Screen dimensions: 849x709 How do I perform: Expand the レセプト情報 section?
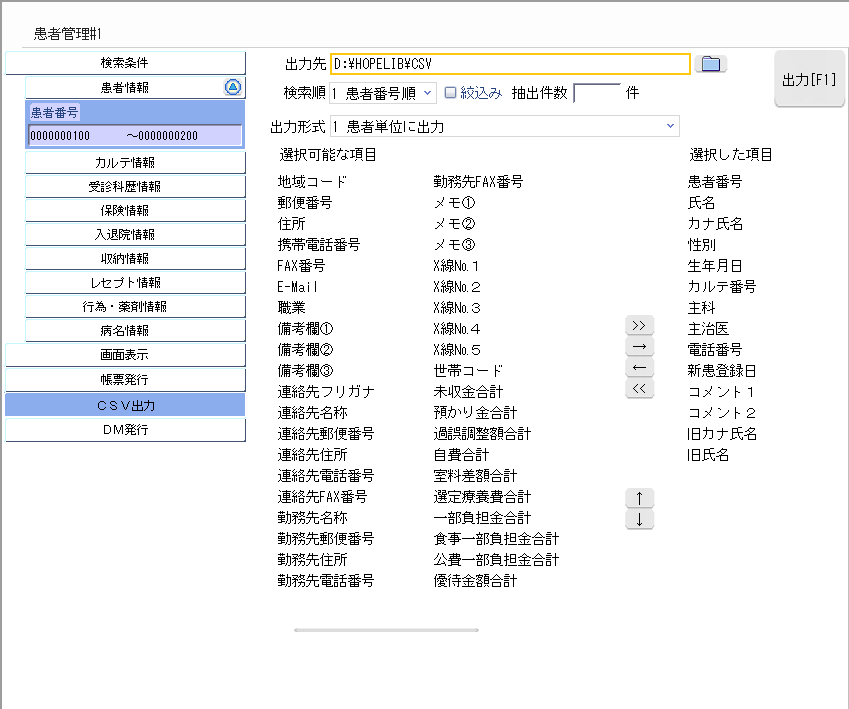click(x=135, y=282)
